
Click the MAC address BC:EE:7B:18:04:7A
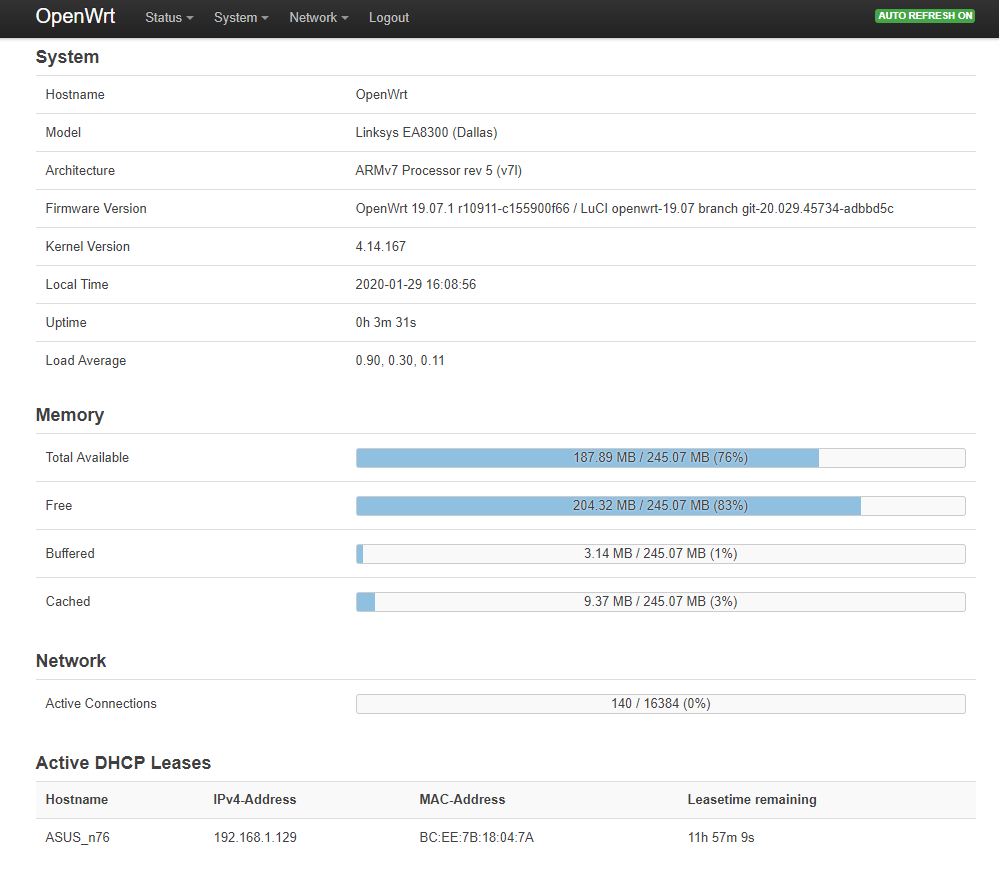pos(476,838)
